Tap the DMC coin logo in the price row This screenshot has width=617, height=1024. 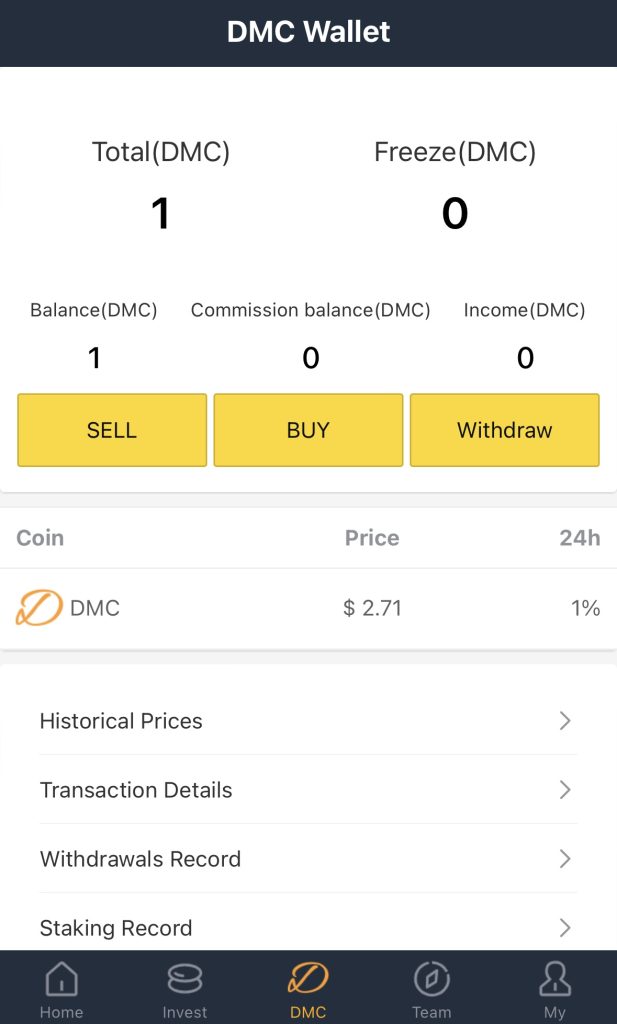[x=39, y=608]
